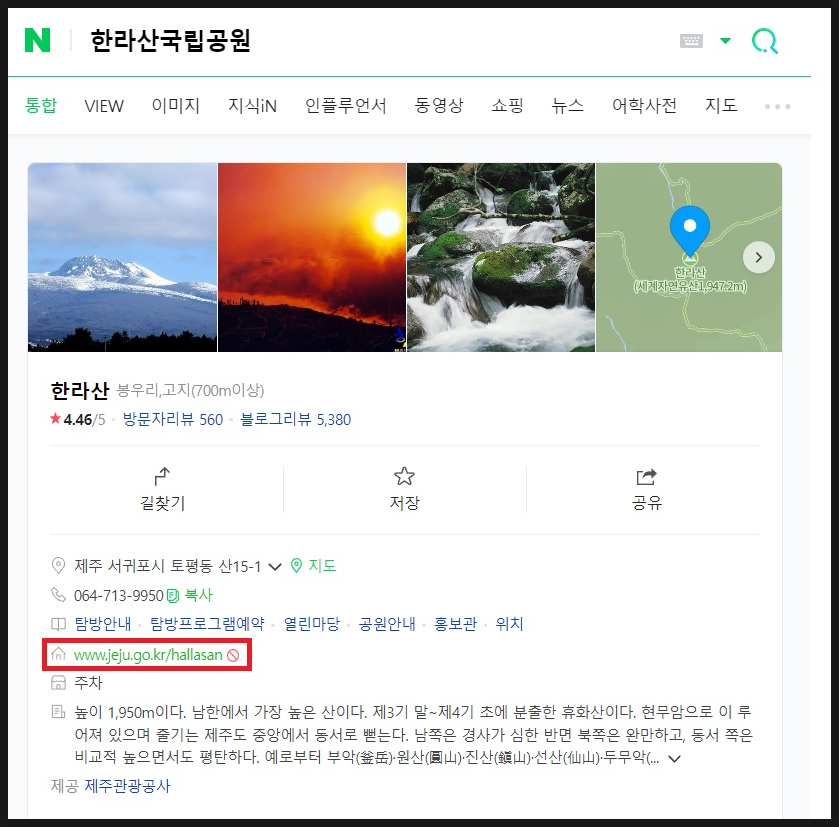
Task: Save the place with the 저장 star
Action: [x=405, y=489]
